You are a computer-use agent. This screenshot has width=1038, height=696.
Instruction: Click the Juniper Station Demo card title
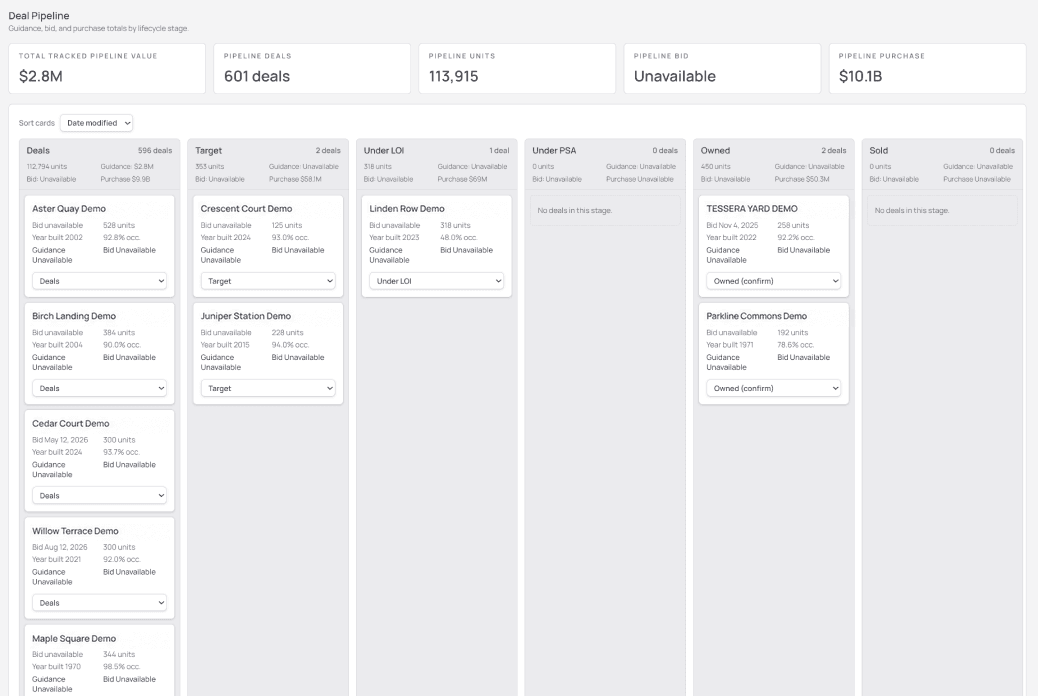(x=246, y=316)
